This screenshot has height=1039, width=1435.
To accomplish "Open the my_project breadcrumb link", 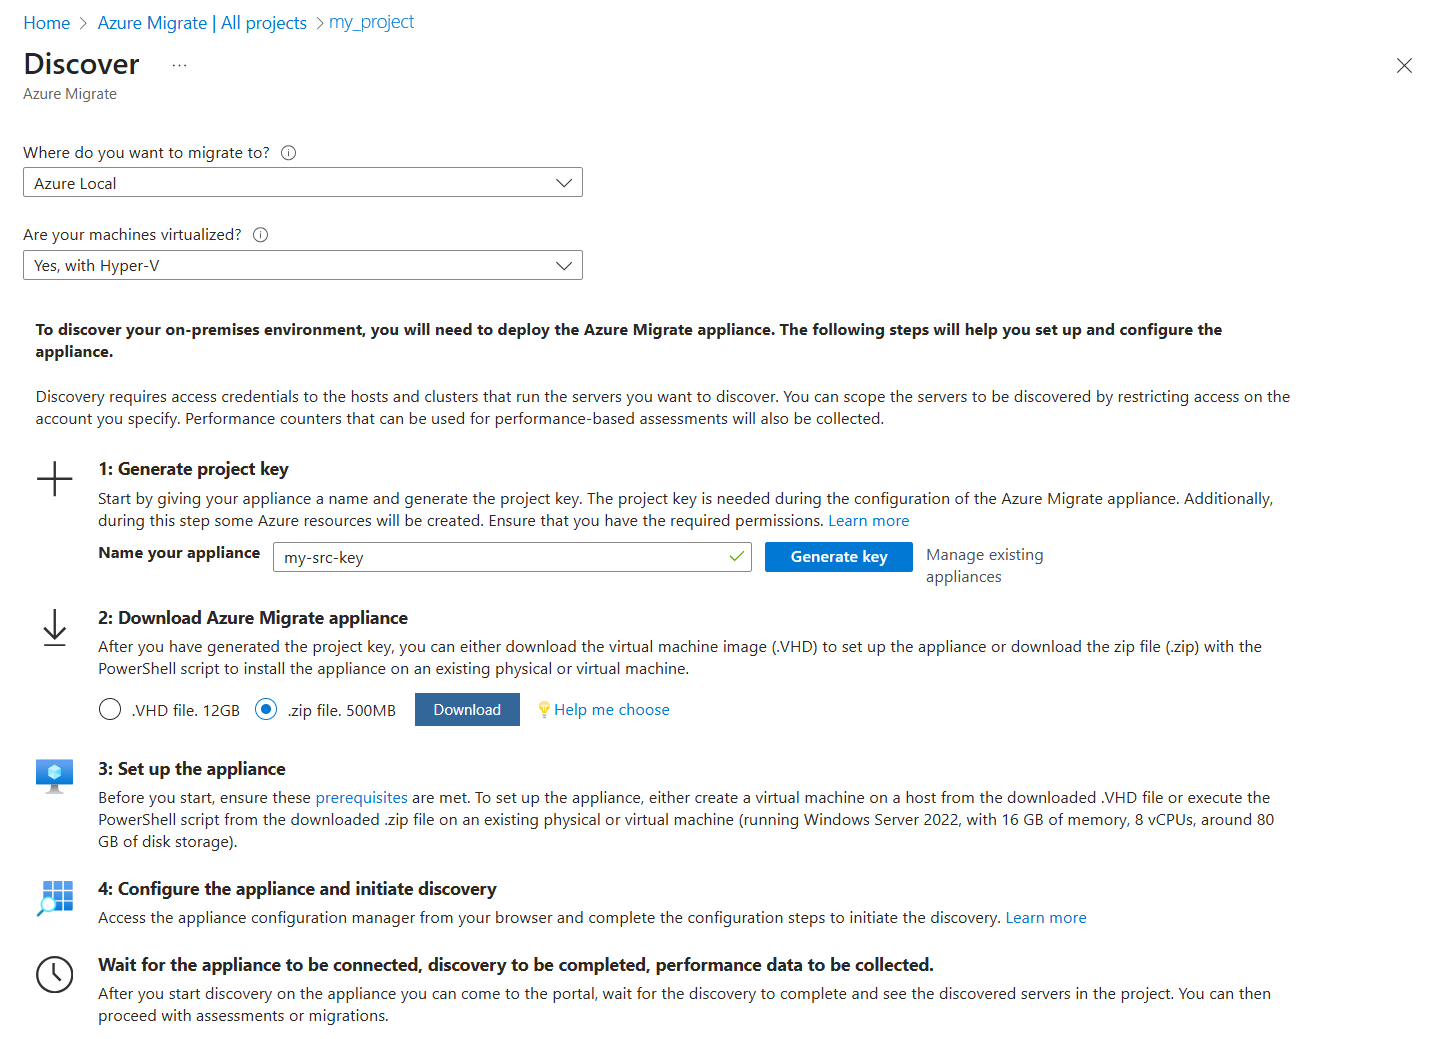I will pyautogui.click(x=371, y=22).
